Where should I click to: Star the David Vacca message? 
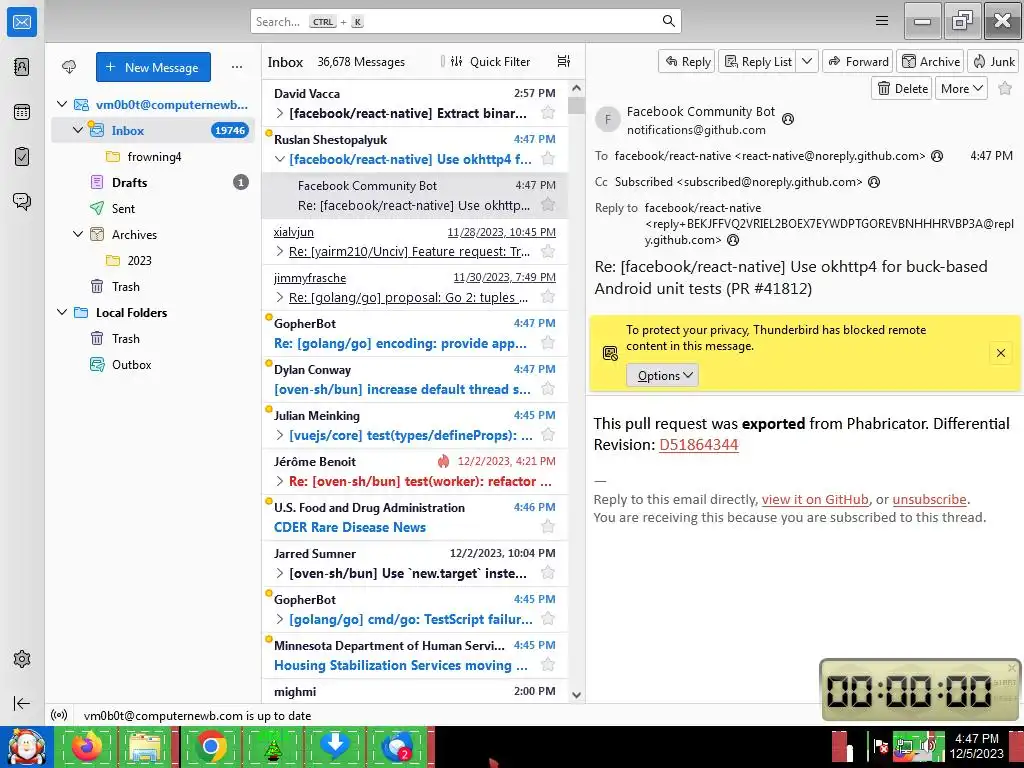[x=548, y=112]
